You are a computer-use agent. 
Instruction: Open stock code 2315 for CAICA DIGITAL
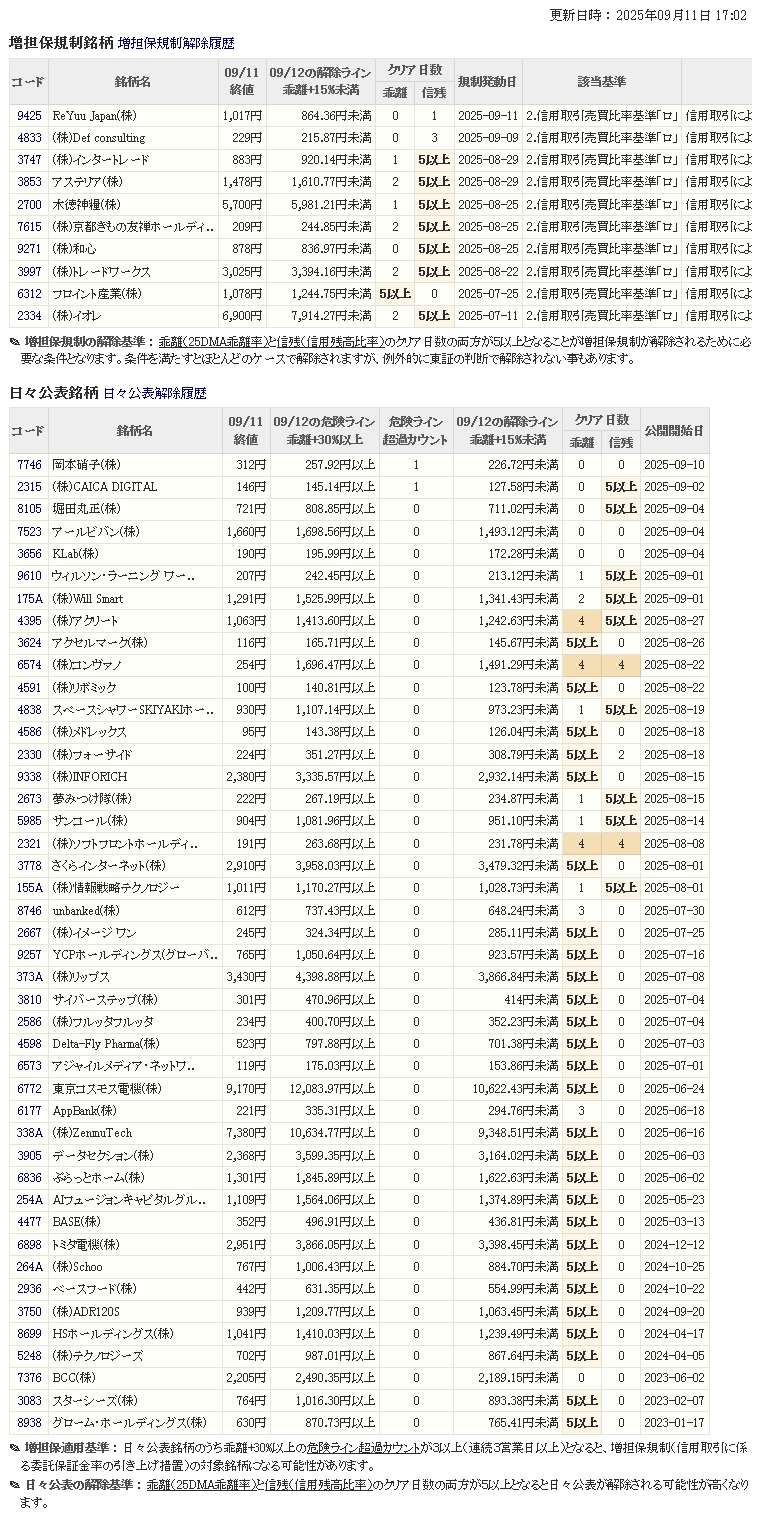[29, 487]
